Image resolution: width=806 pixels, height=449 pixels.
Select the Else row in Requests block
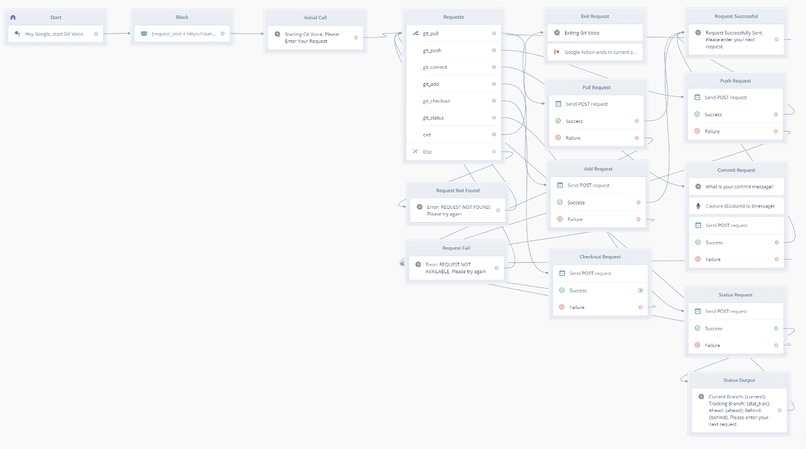tap(453, 151)
